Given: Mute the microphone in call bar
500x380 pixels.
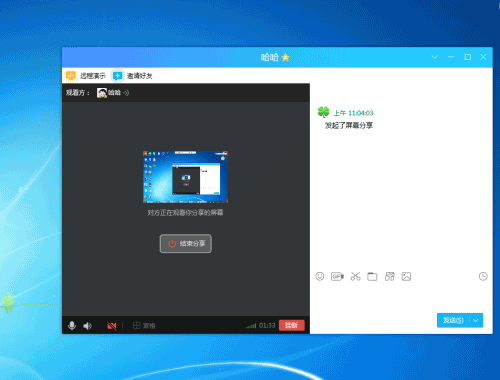Looking at the screenshot, I should 72,325.
